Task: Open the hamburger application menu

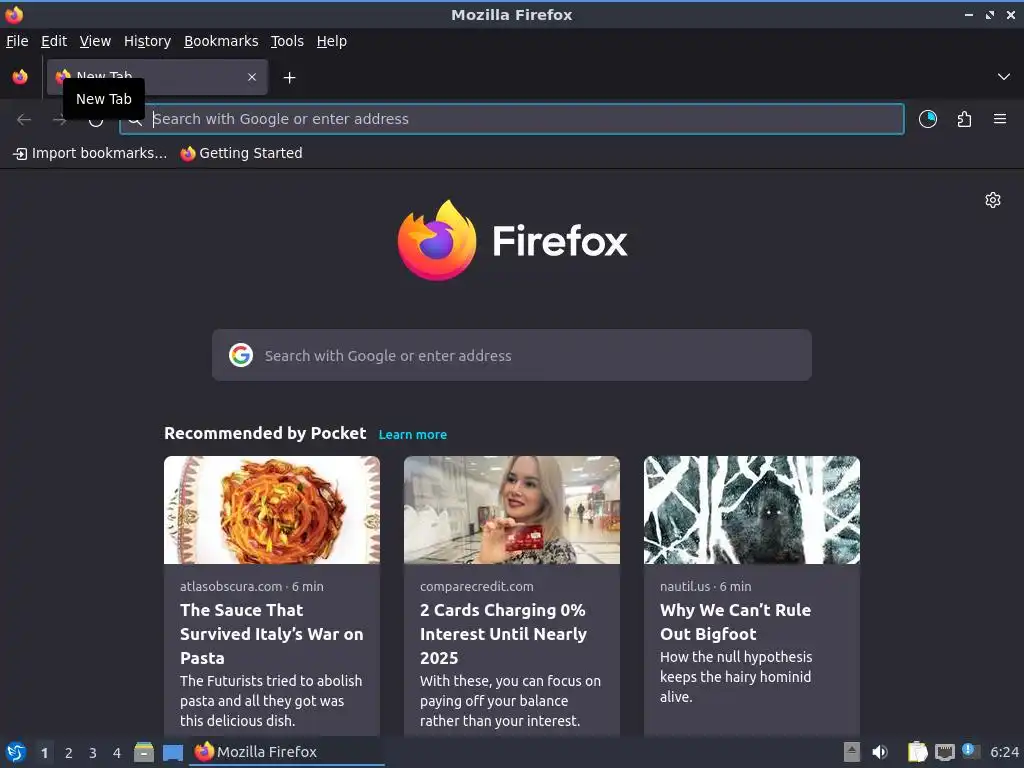Action: click(x=1000, y=119)
